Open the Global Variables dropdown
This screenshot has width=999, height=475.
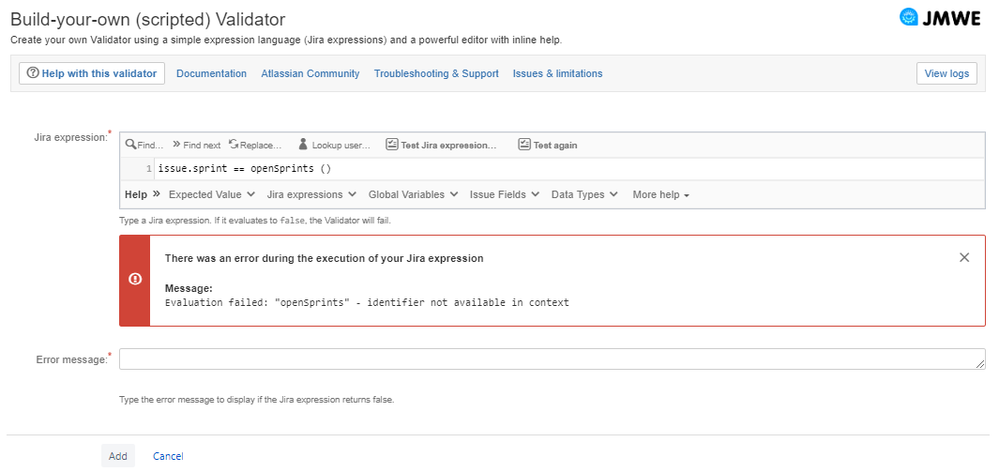(x=413, y=195)
